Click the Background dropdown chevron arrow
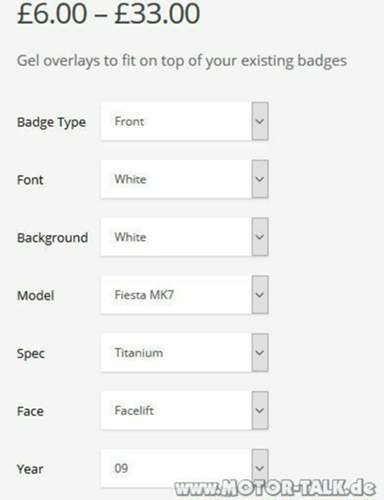 pyautogui.click(x=260, y=237)
